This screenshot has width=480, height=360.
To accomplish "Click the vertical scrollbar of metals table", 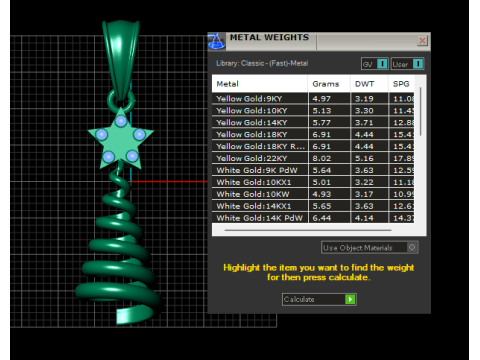I will [x=421, y=112].
